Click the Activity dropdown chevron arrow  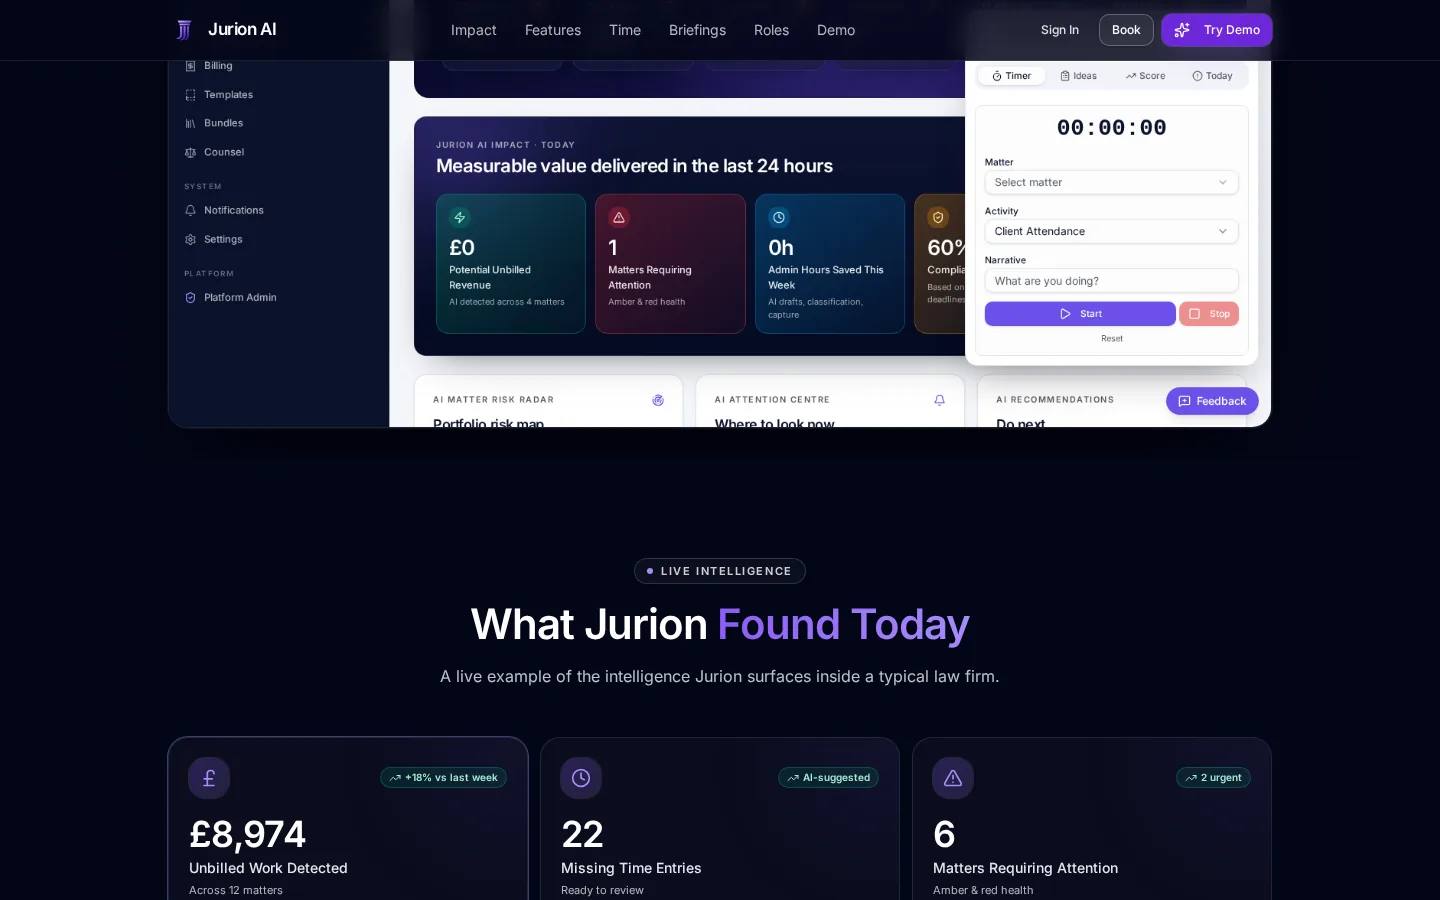pyautogui.click(x=1222, y=231)
